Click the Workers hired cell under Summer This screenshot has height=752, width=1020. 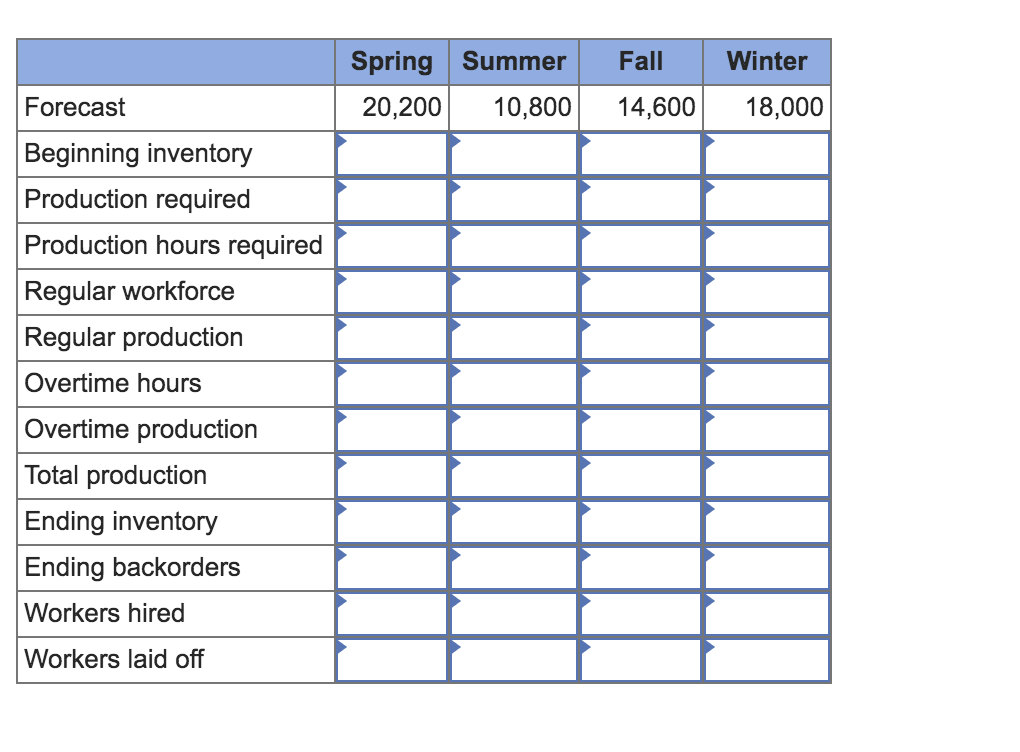[513, 613]
